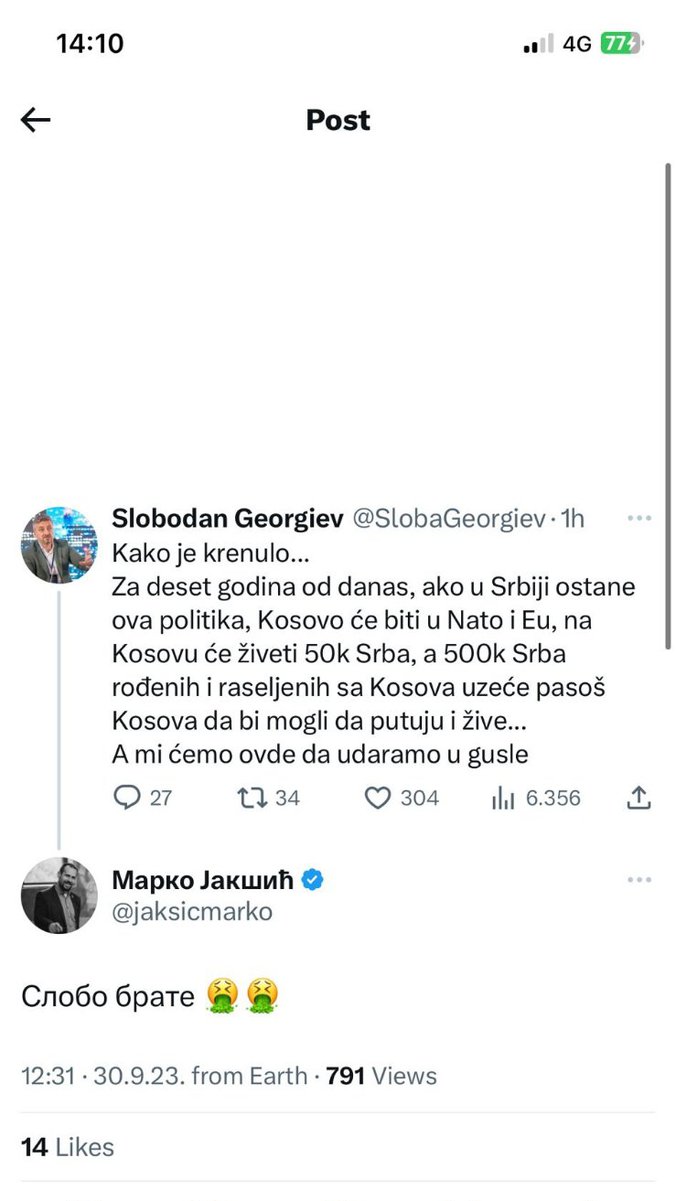Image resolution: width=676 pixels, height=1201 pixels.
Task: View the 14 Likes list
Action: click(68, 1147)
